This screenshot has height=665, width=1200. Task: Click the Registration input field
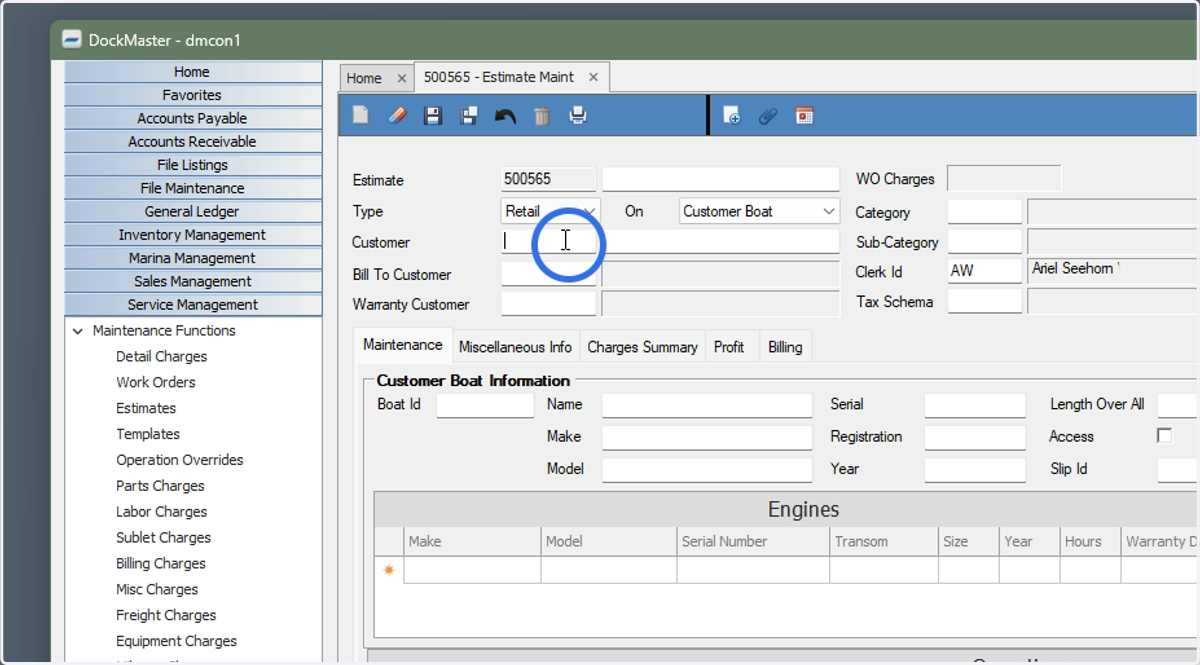pos(975,437)
